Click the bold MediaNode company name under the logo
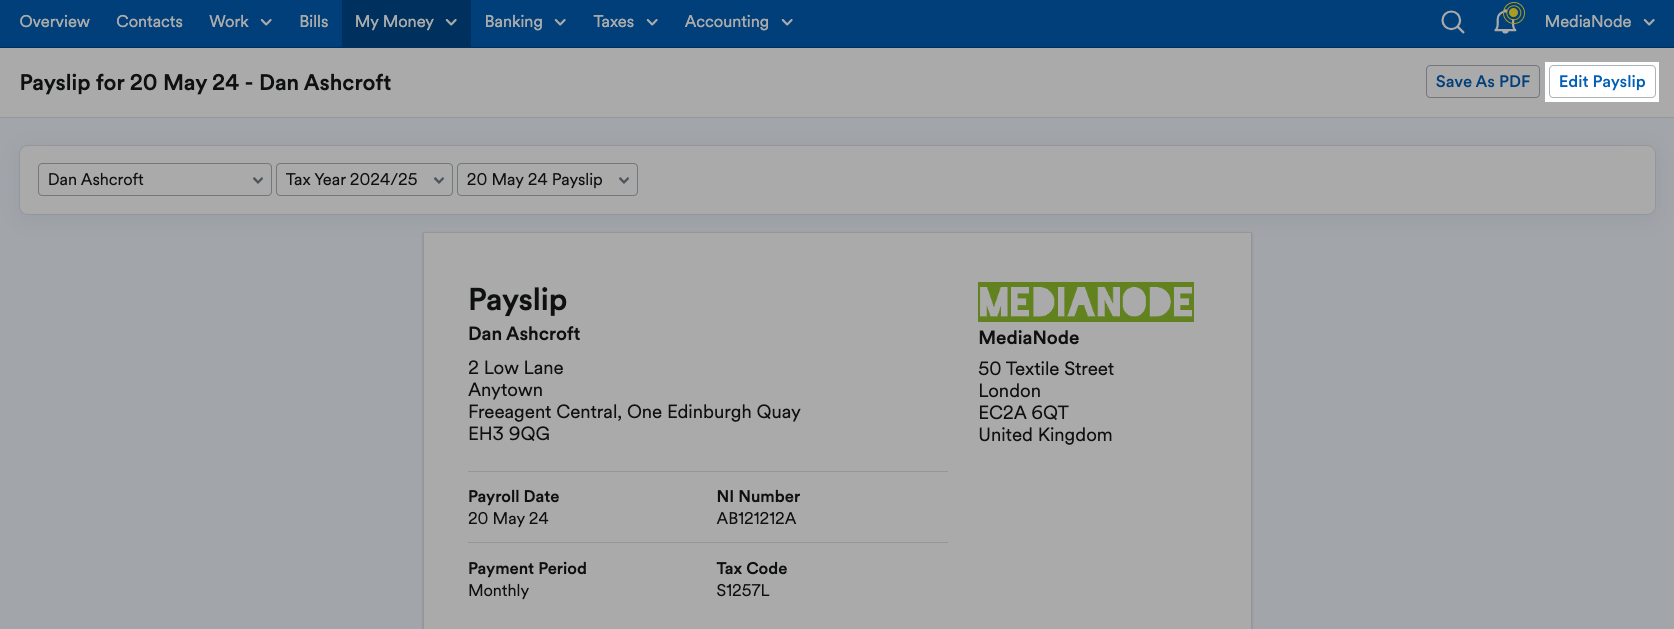 point(1028,338)
